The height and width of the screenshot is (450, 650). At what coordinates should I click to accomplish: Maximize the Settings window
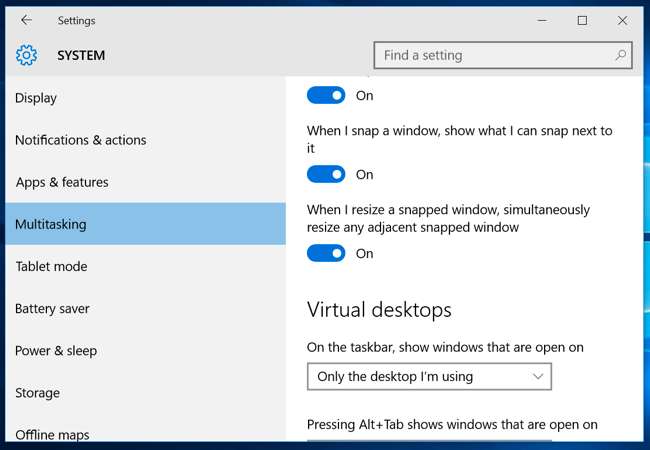tap(582, 20)
